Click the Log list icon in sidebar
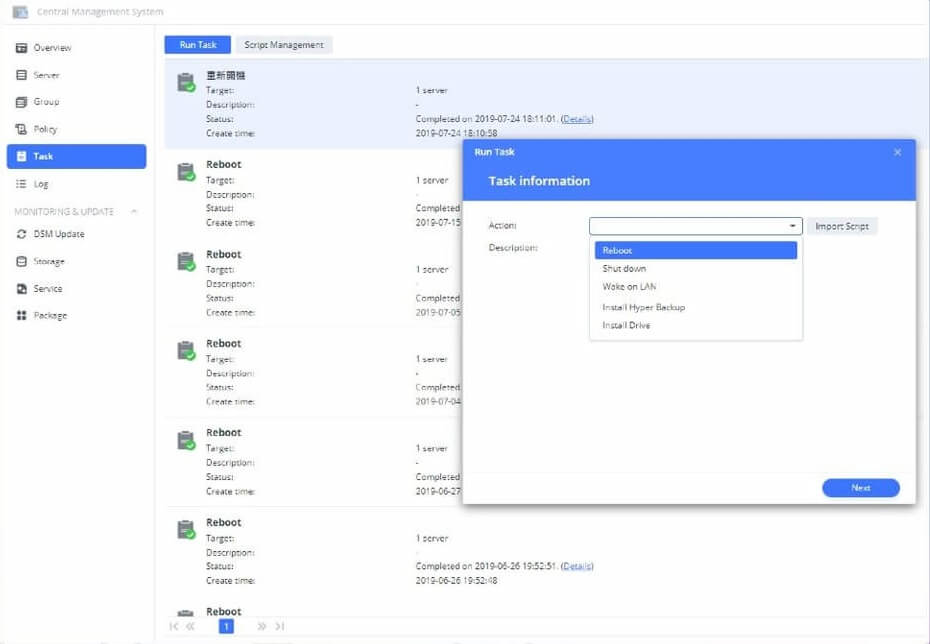Screen dimensions: 930x644 (x=21, y=184)
